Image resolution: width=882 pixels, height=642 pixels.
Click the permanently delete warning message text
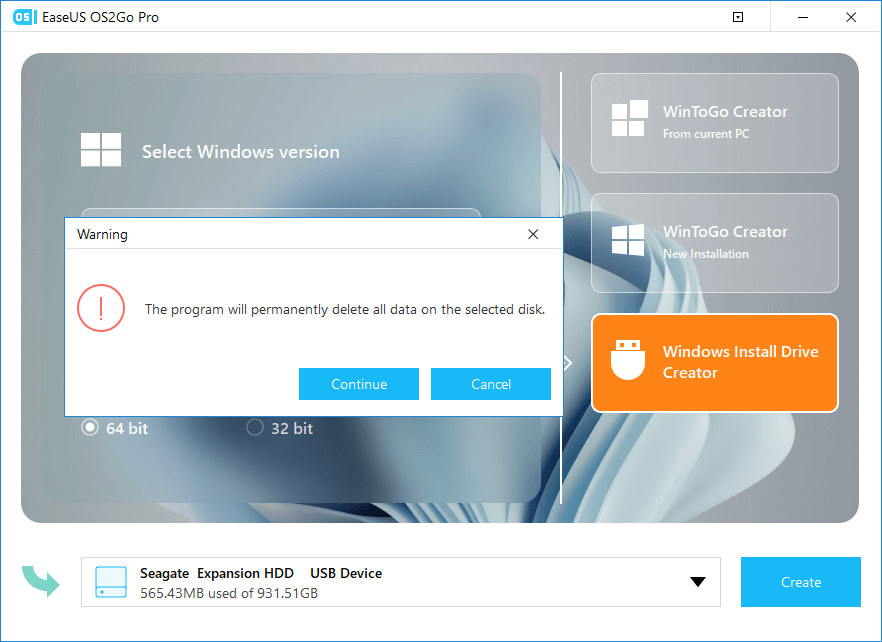click(345, 309)
